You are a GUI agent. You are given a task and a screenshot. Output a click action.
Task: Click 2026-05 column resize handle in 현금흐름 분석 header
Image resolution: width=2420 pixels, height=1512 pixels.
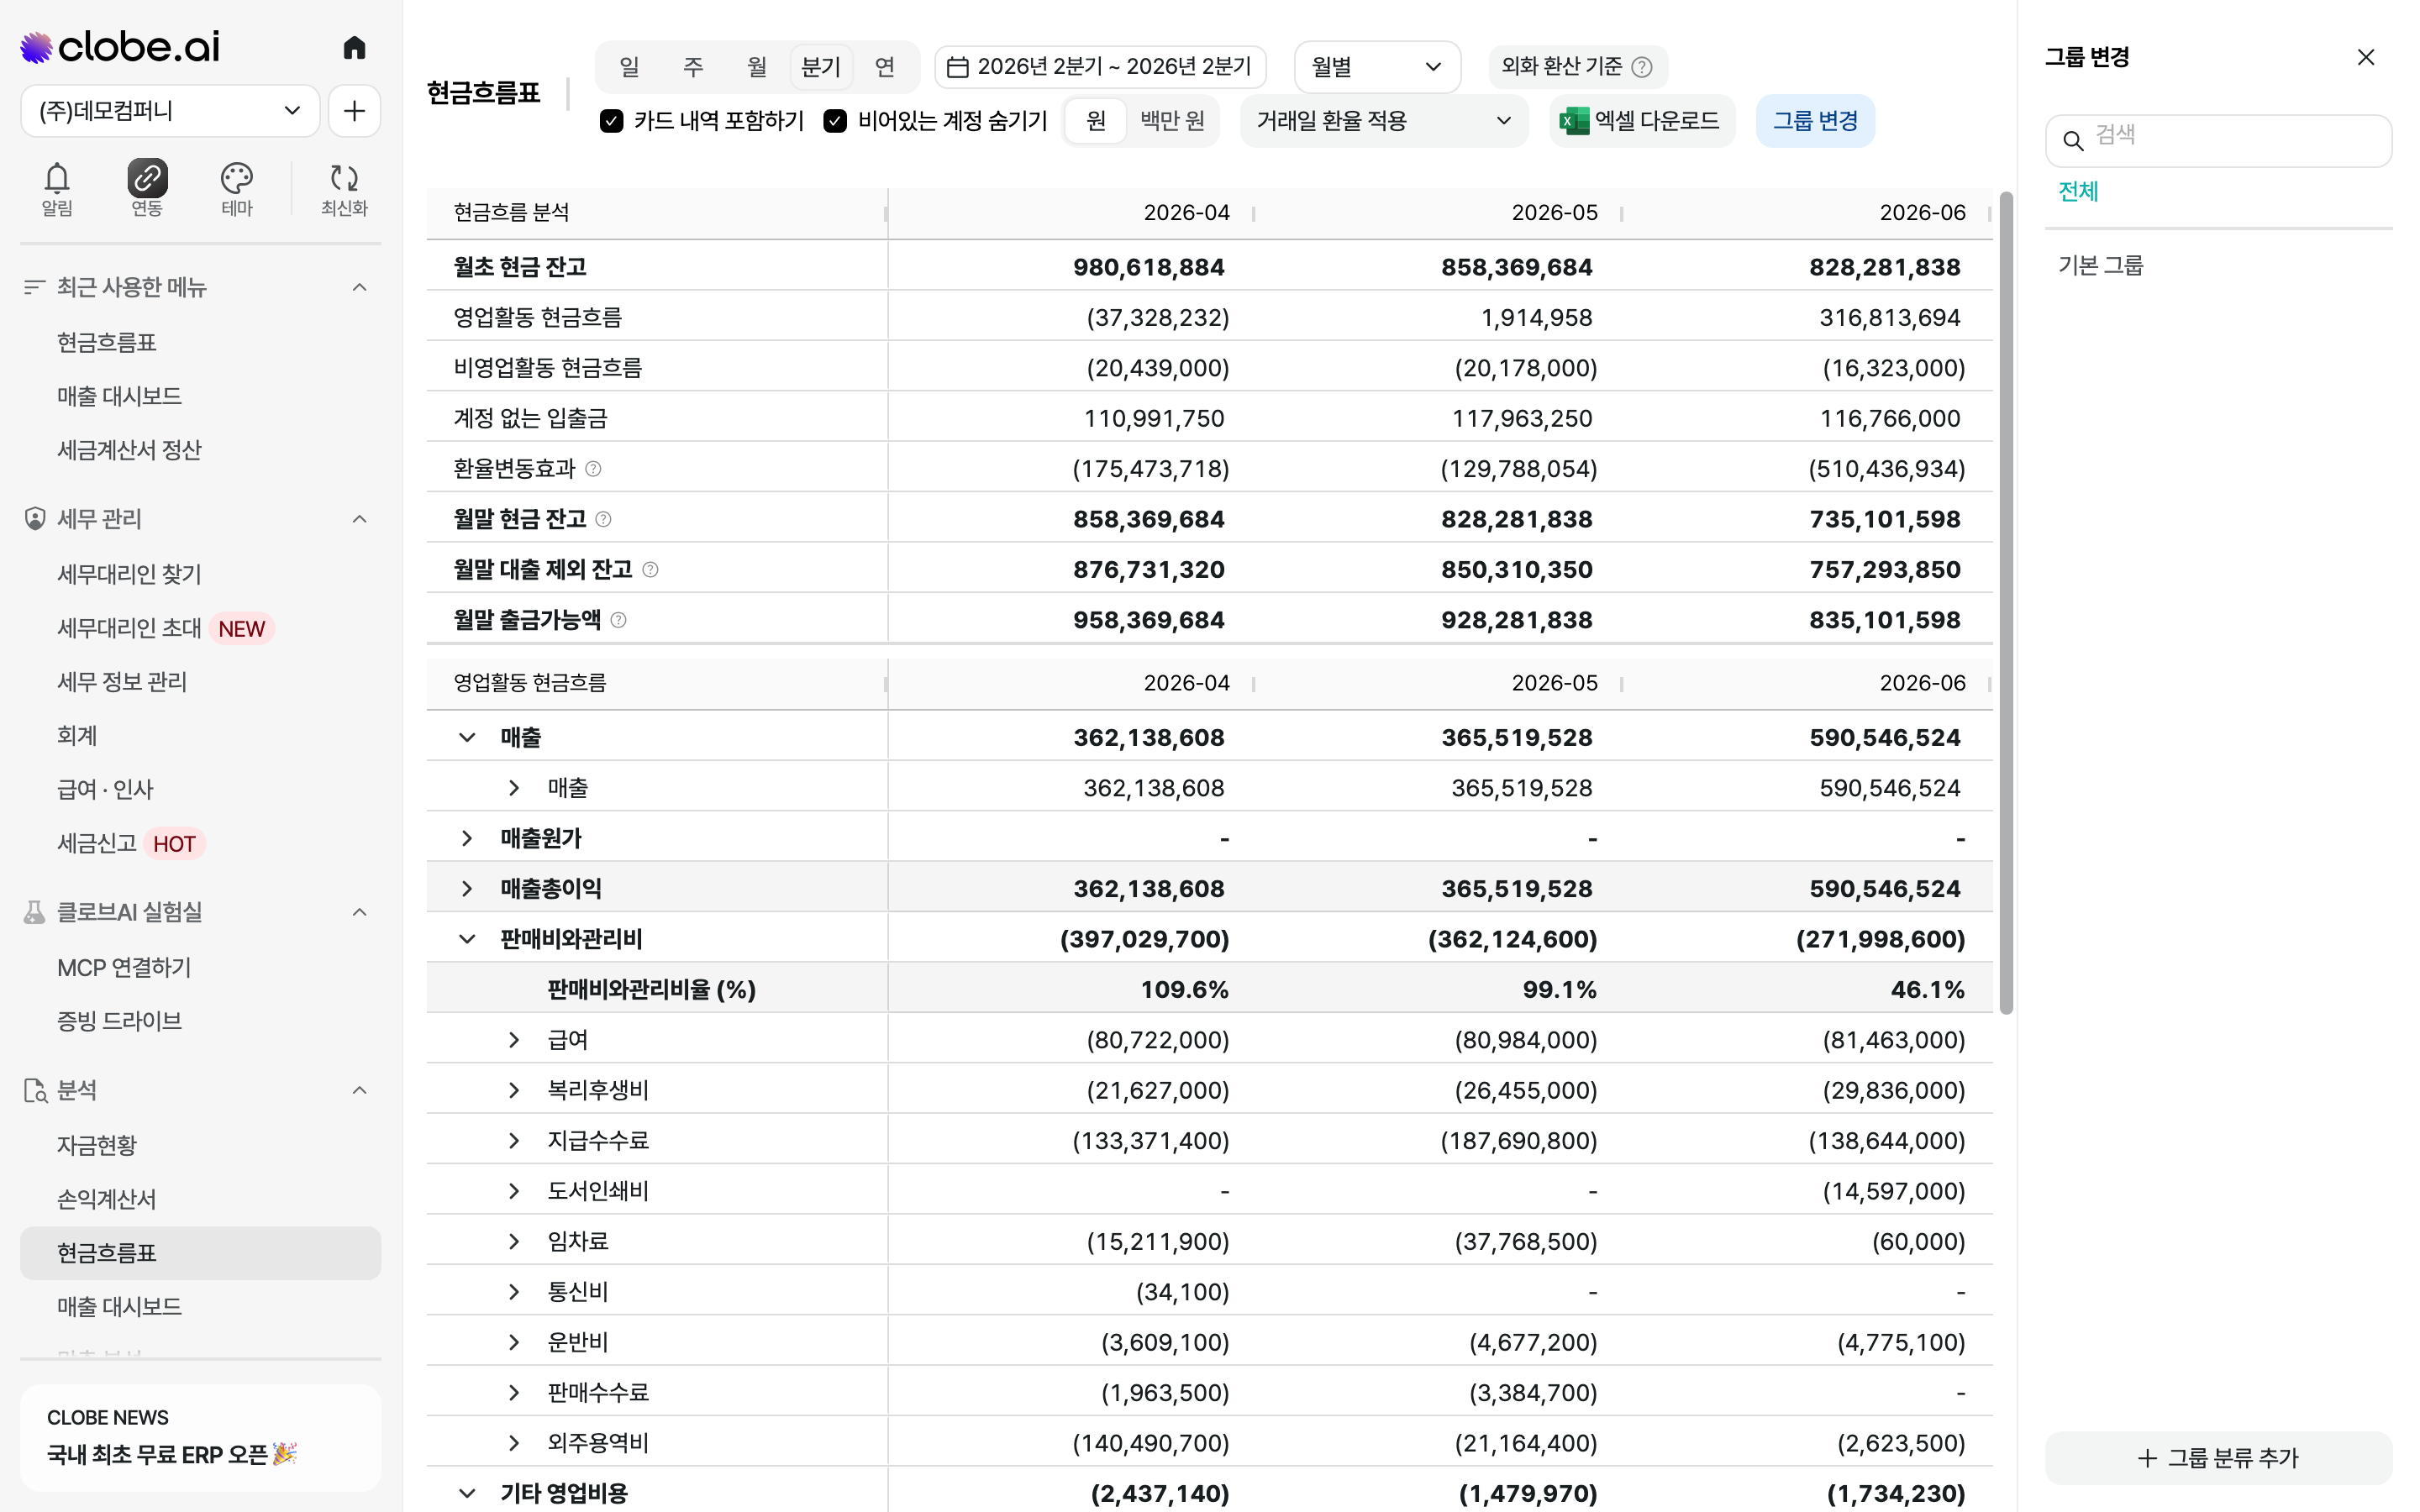coord(1621,213)
